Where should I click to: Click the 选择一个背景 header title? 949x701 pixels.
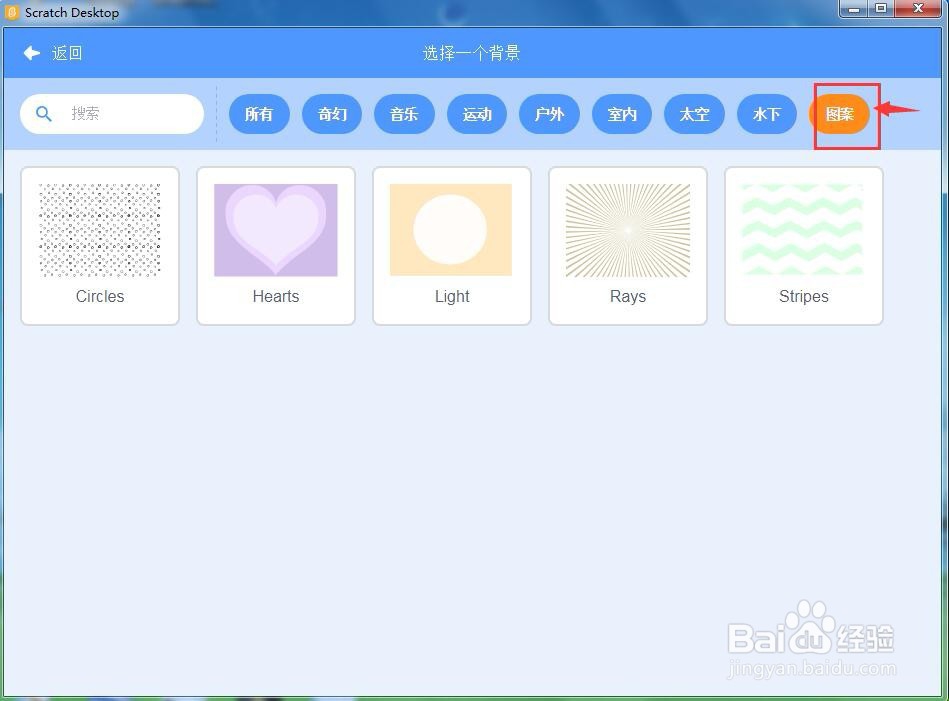tap(471, 53)
